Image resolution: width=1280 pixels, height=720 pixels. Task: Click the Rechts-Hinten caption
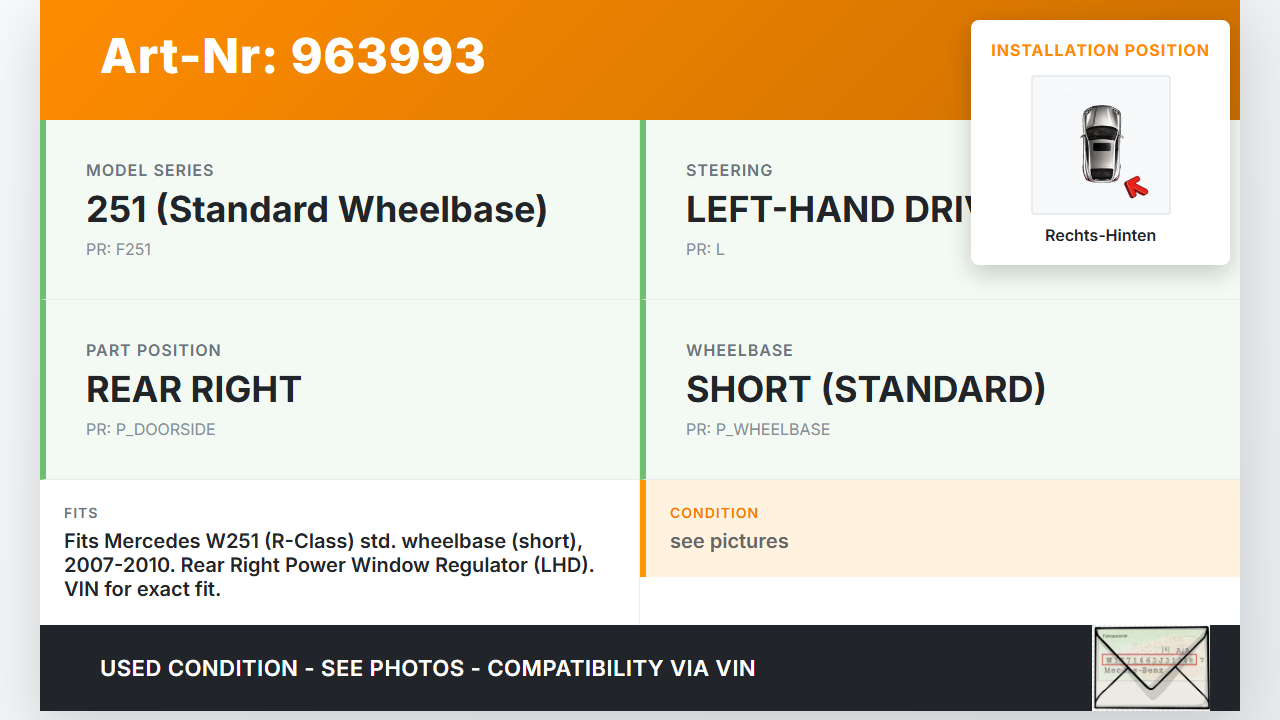pyautogui.click(x=1100, y=236)
